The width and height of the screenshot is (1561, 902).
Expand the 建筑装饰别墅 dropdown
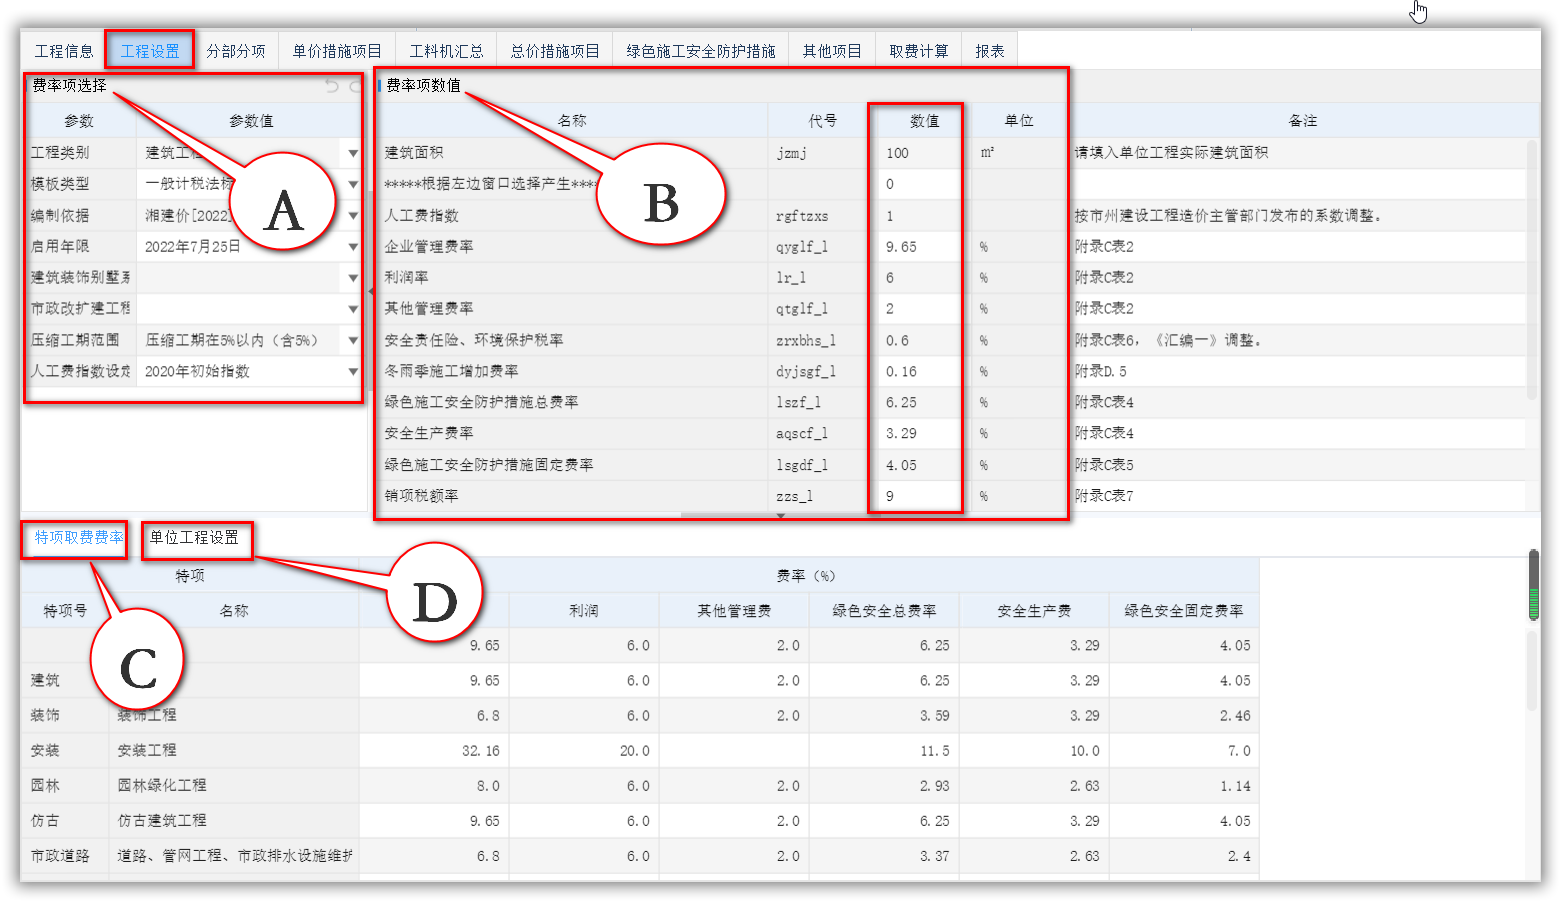pos(352,277)
